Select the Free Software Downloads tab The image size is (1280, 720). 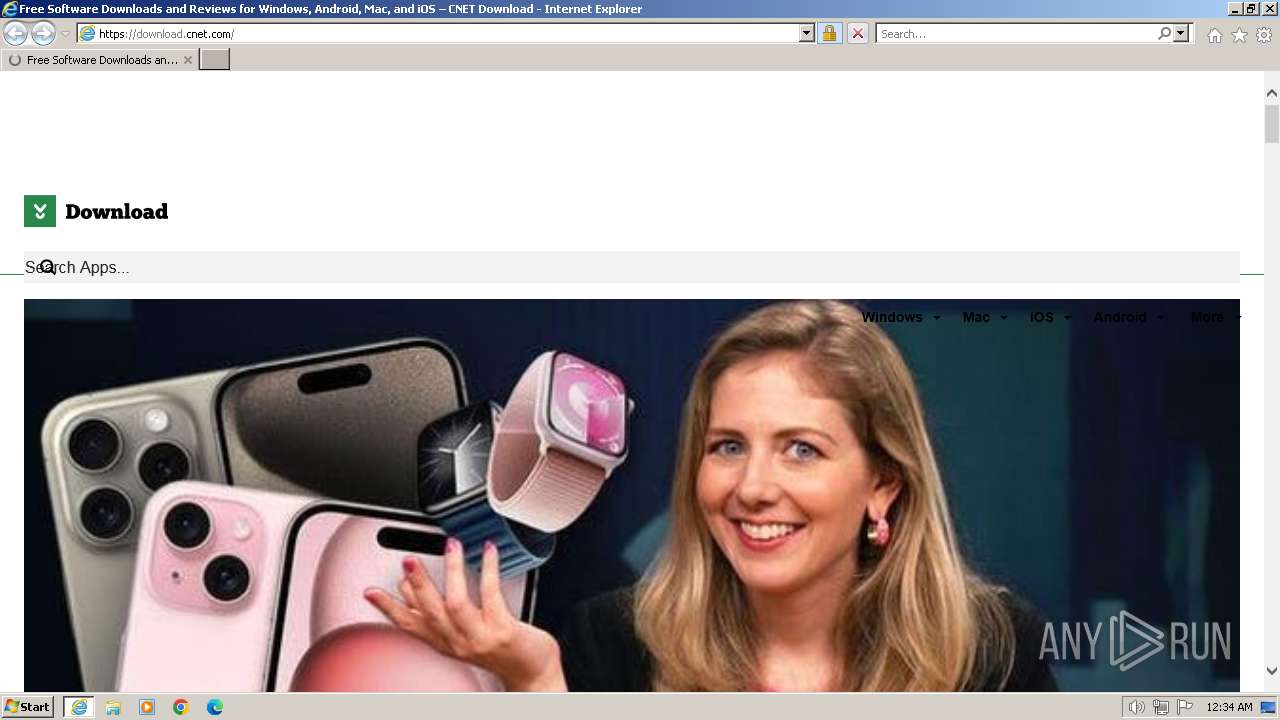(x=98, y=60)
